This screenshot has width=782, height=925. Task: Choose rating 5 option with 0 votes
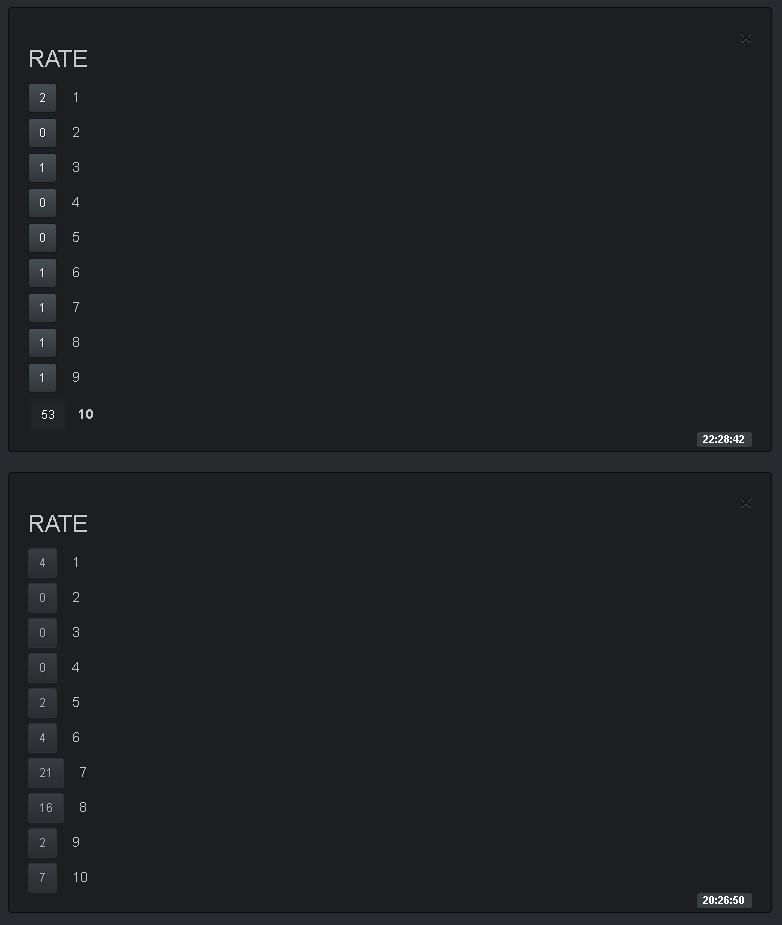tap(42, 238)
